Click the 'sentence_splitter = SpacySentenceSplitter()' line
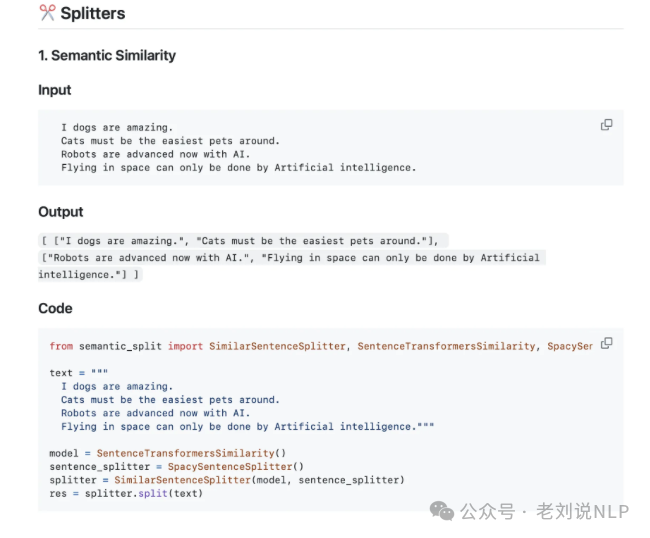 tap(176, 466)
